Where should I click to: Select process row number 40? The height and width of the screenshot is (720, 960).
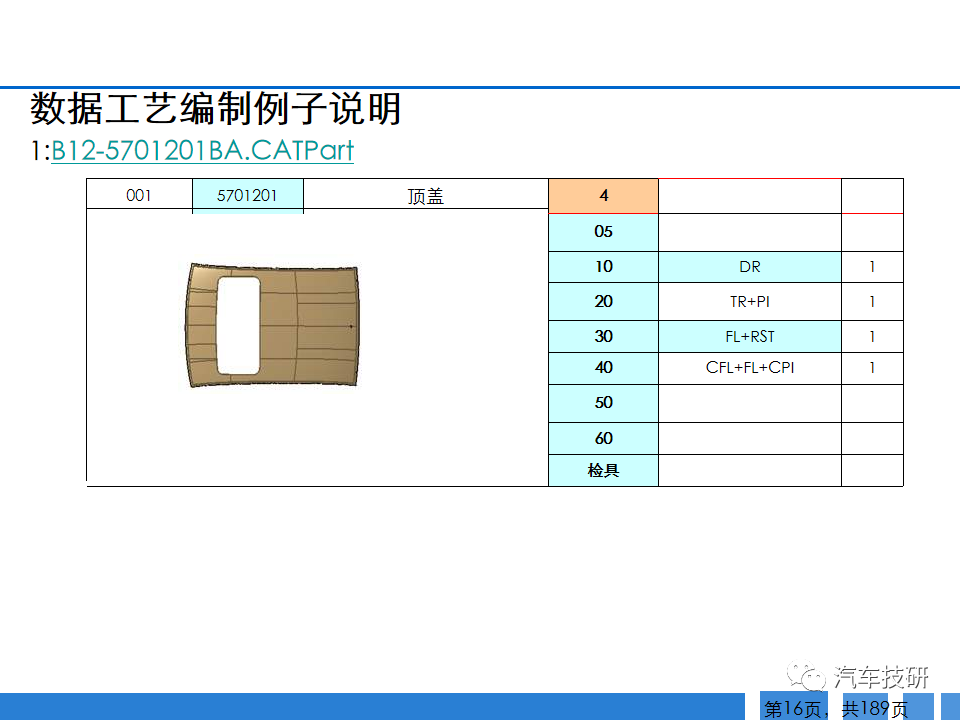tap(604, 368)
